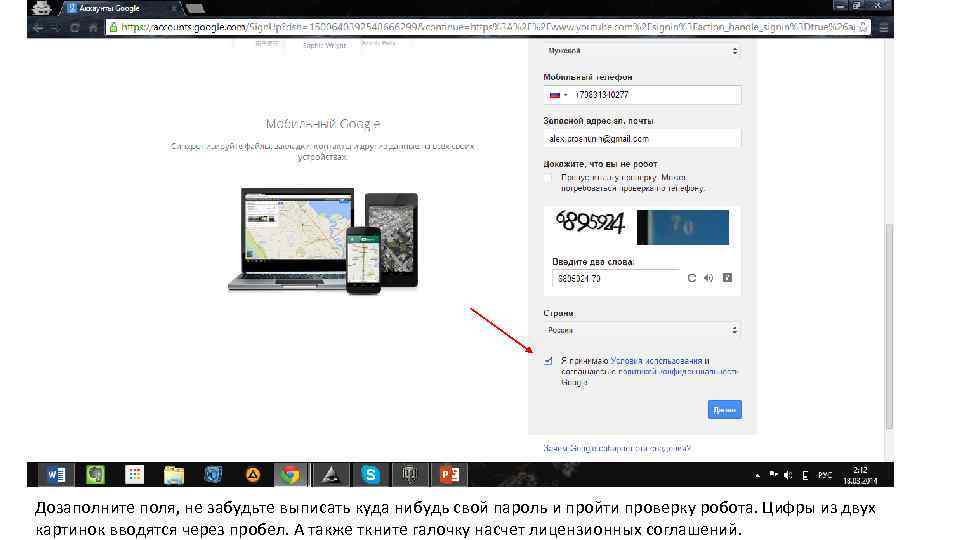Image resolution: width=960 pixels, height=540 pixels.
Task: Open the orange round taskbar app
Action: pyautogui.click(x=252, y=474)
